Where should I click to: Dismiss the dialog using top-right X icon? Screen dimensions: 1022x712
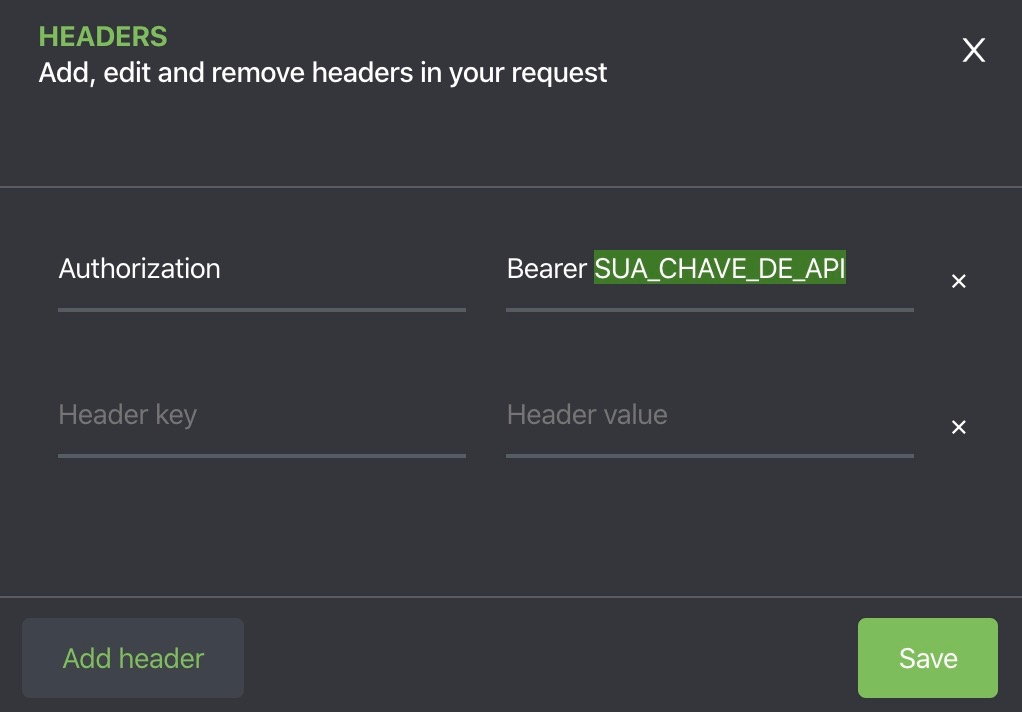[973, 51]
